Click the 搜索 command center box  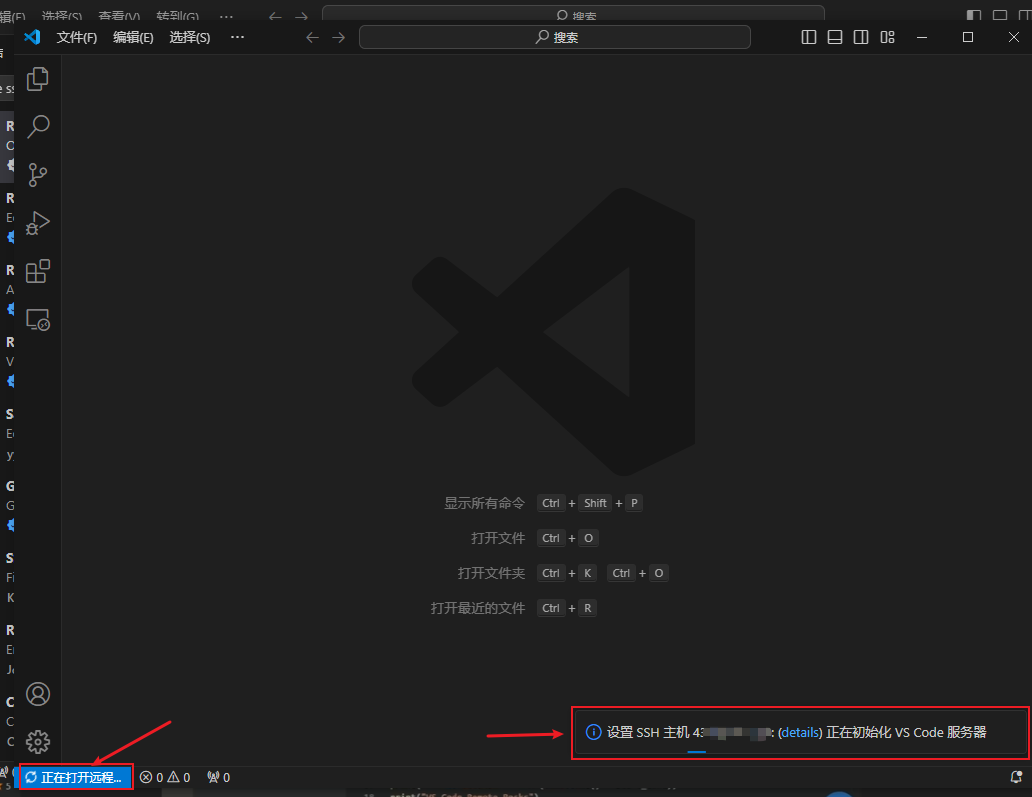pyautogui.click(x=555, y=37)
